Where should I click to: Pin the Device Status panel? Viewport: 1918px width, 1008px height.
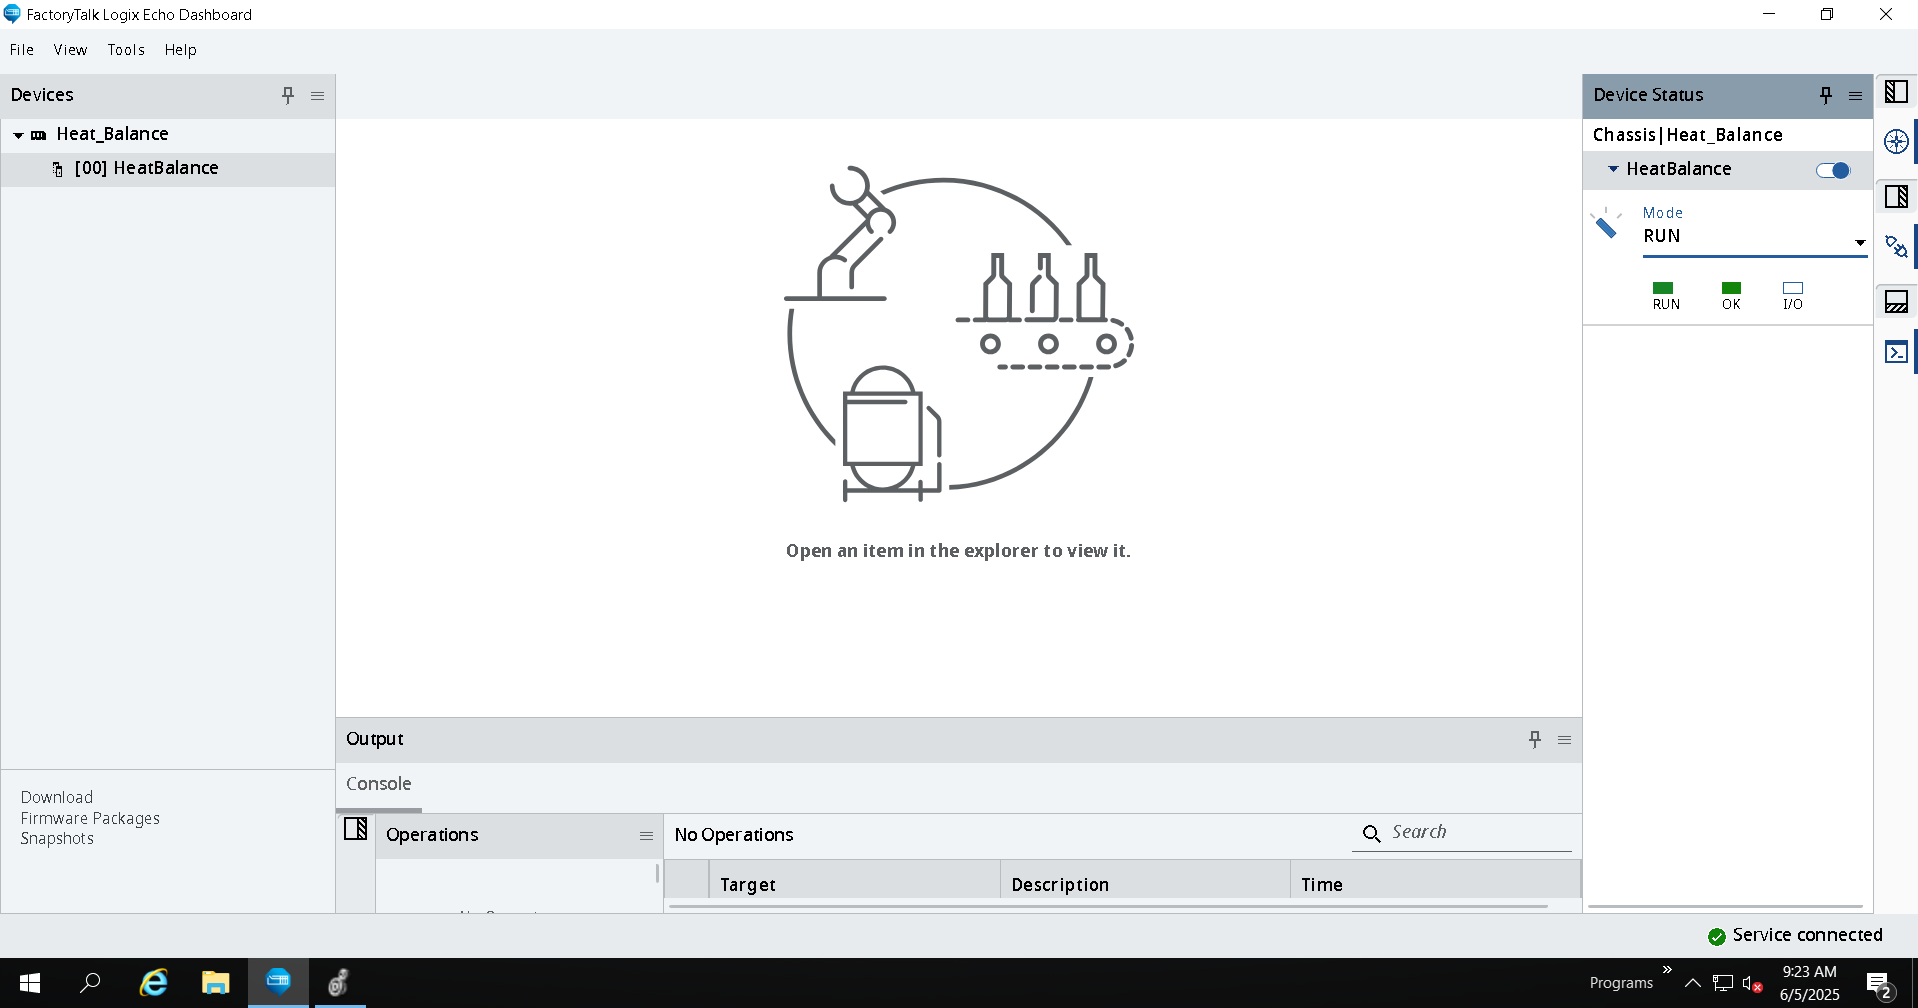[x=1826, y=95]
